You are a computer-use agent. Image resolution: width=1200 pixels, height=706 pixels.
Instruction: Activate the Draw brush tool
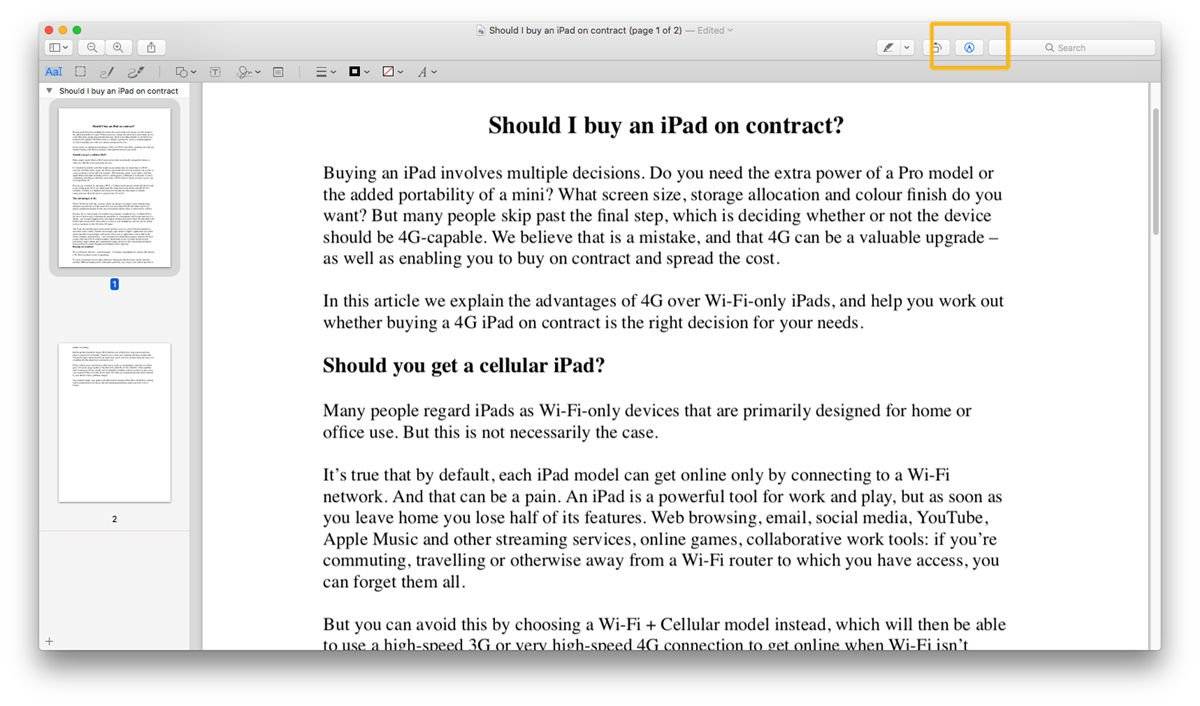(136, 72)
